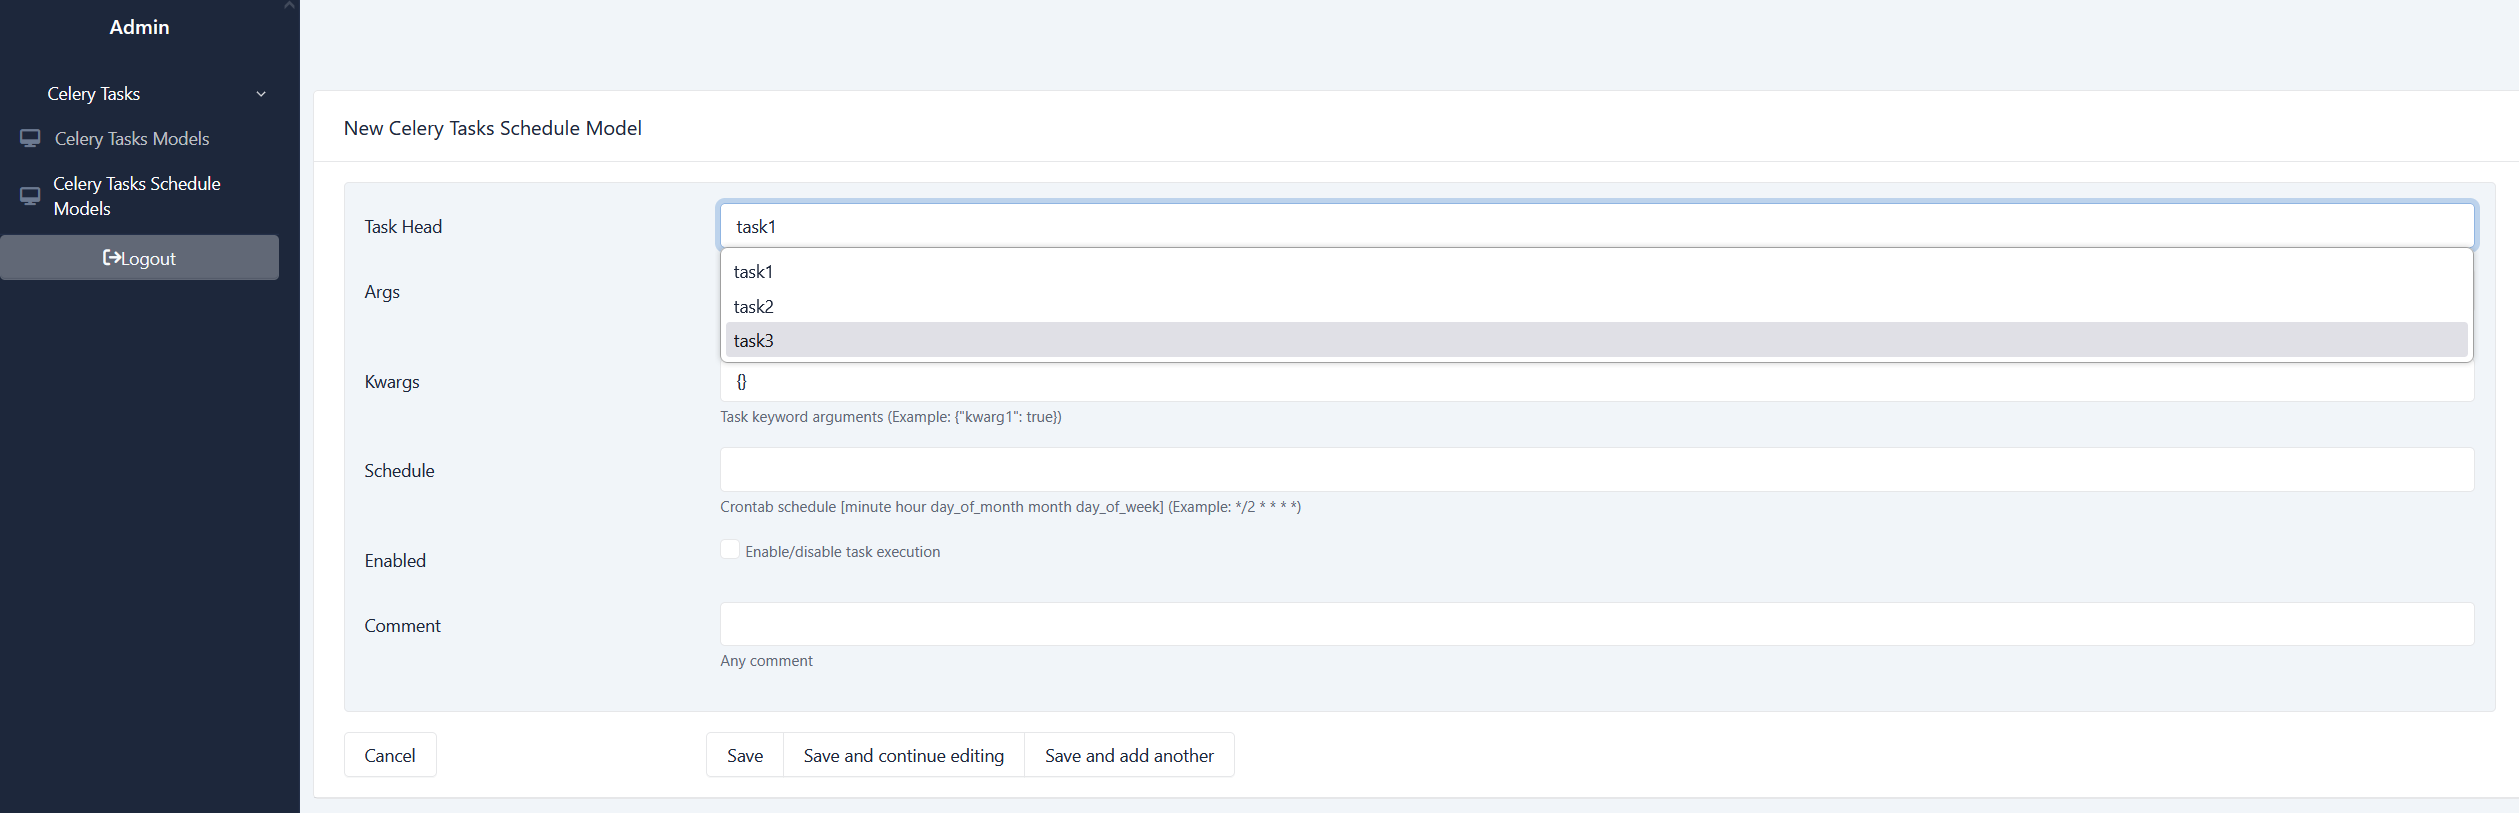Open the Task Head combo box
This screenshot has height=813, width=2519.
tap(1597, 226)
